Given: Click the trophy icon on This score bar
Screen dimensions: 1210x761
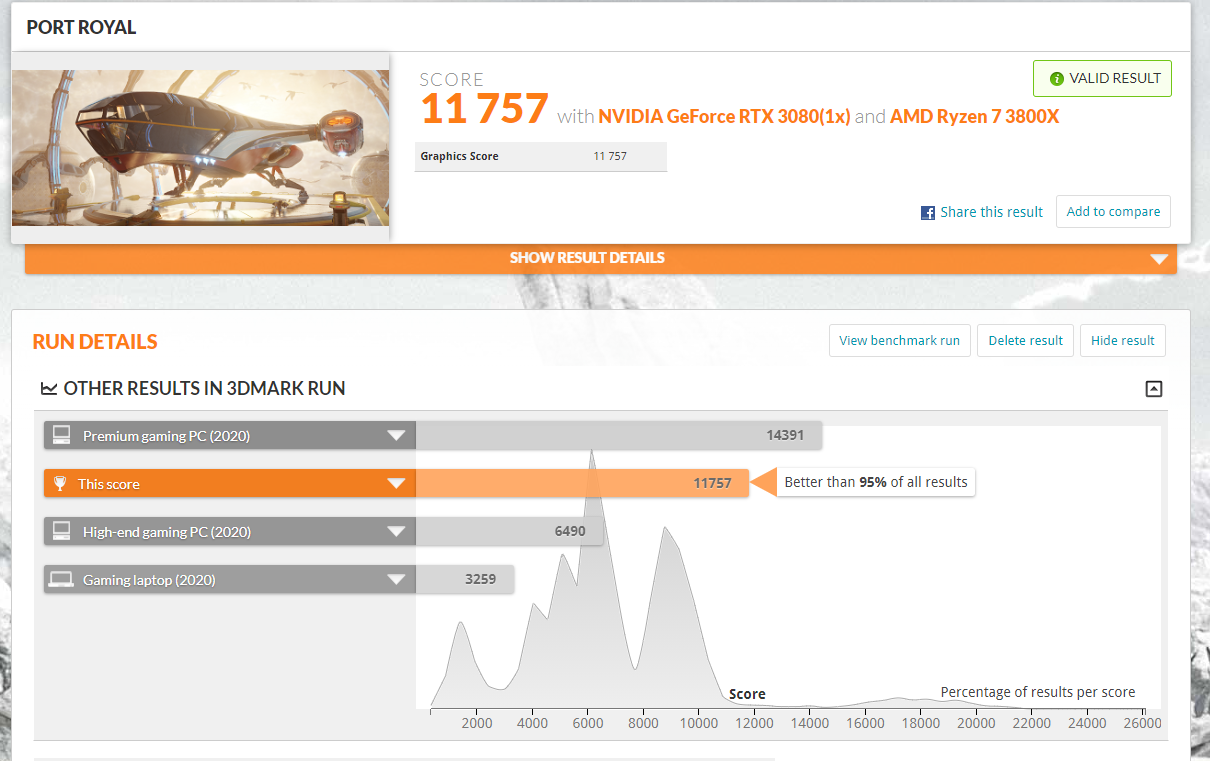Looking at the screenshot, I should tap(60, 484).
